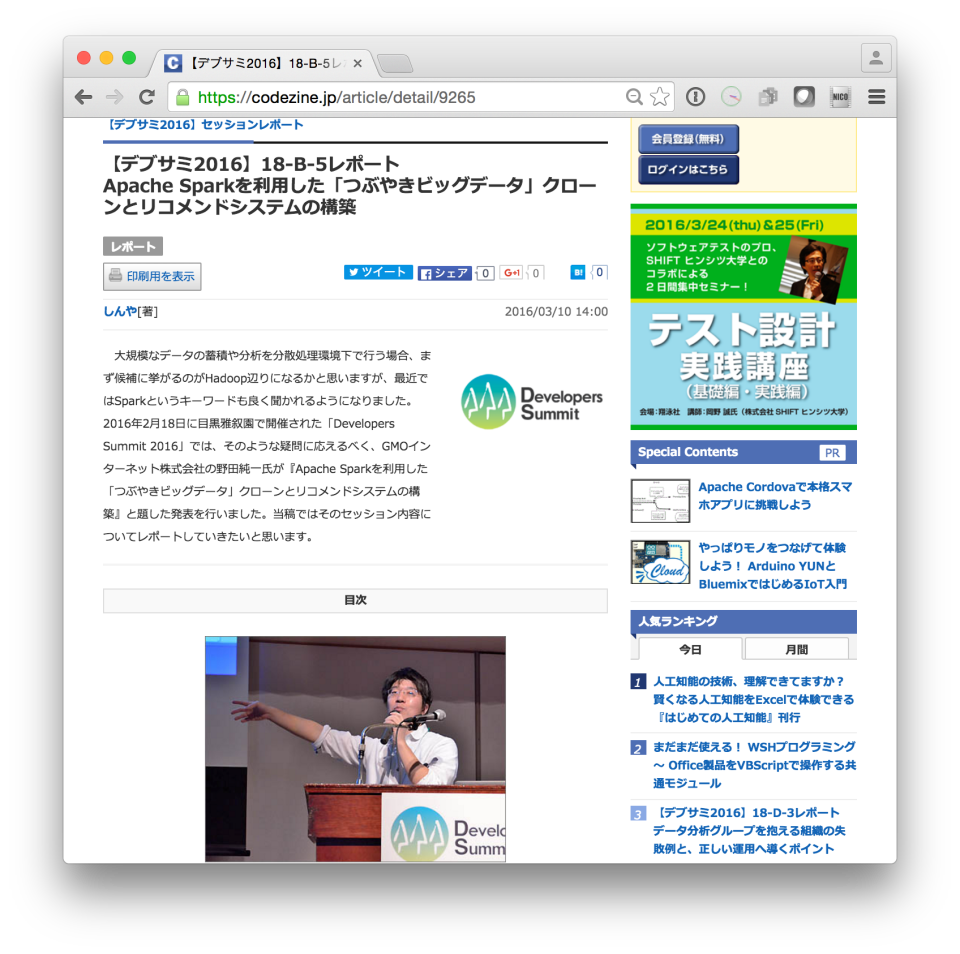Select the search/zoom icon in the address bar

point(634,97)
